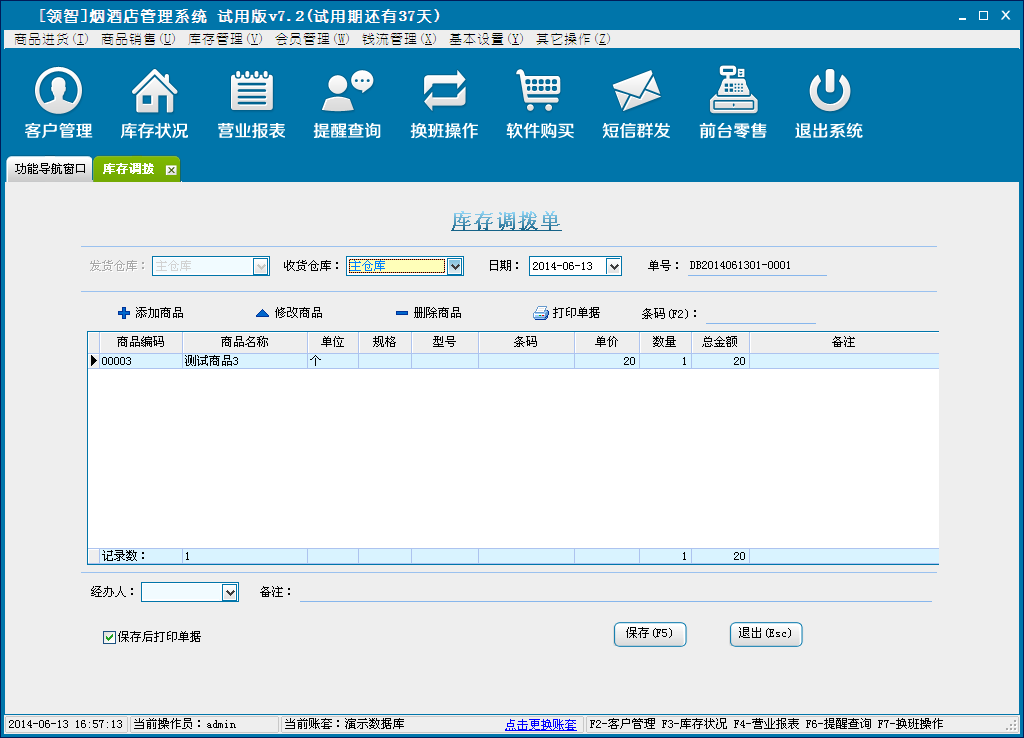Viewport: 1024px width, 738px height.
Task: Click the 条码(F2) input field
Action: (x=760, y=314)
